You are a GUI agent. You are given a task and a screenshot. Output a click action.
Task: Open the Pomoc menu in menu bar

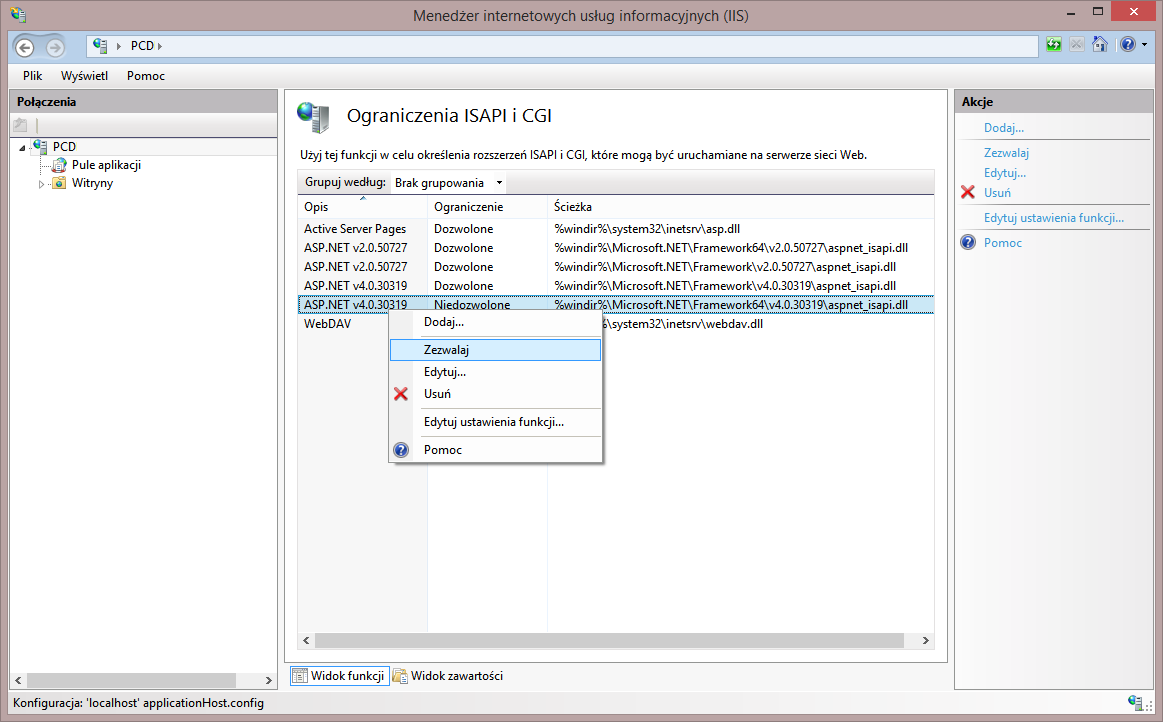tap(145, 76)
